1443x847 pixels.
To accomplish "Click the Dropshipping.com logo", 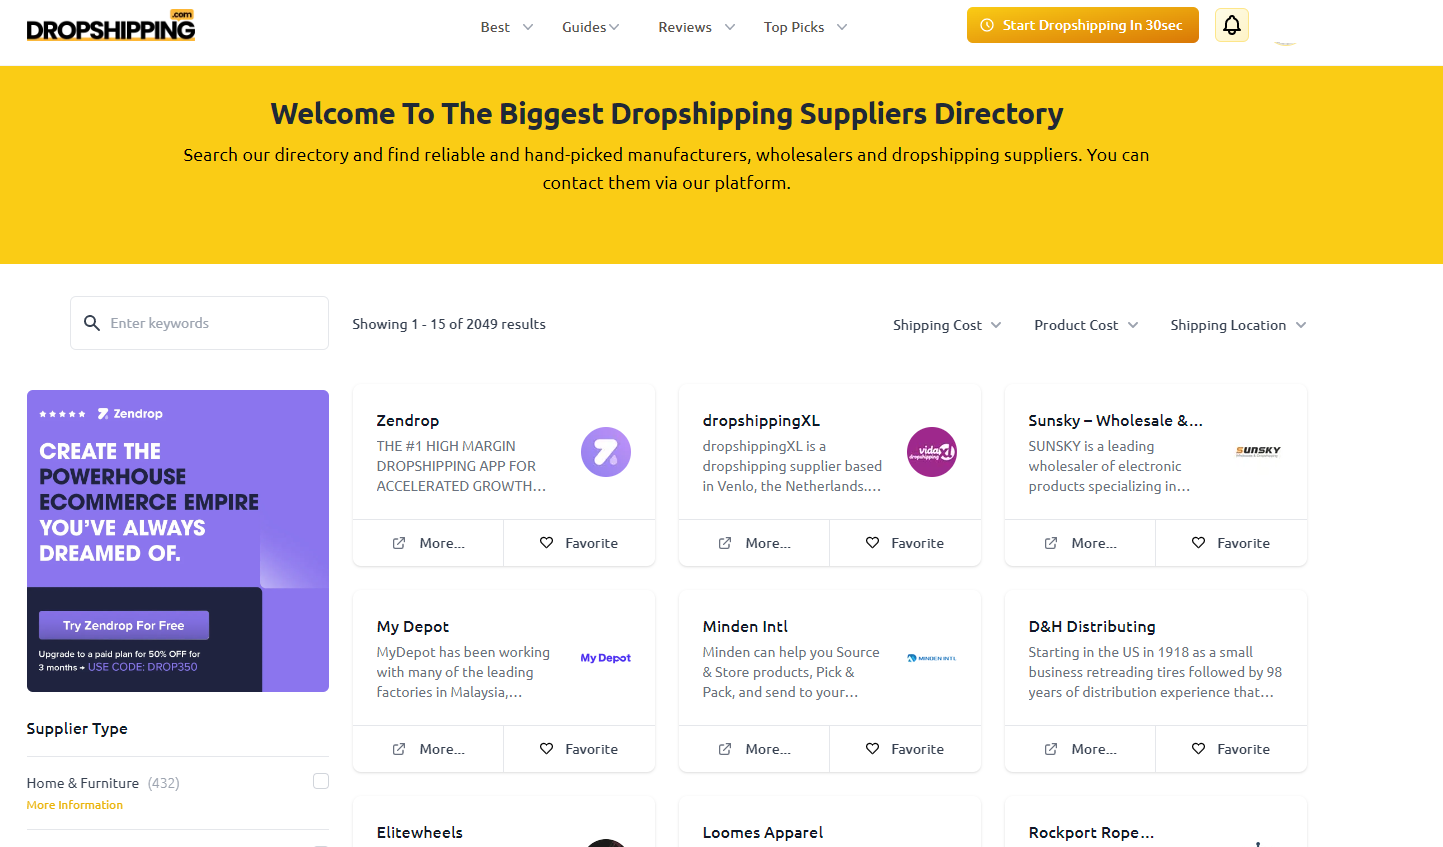I will point(111,26).
